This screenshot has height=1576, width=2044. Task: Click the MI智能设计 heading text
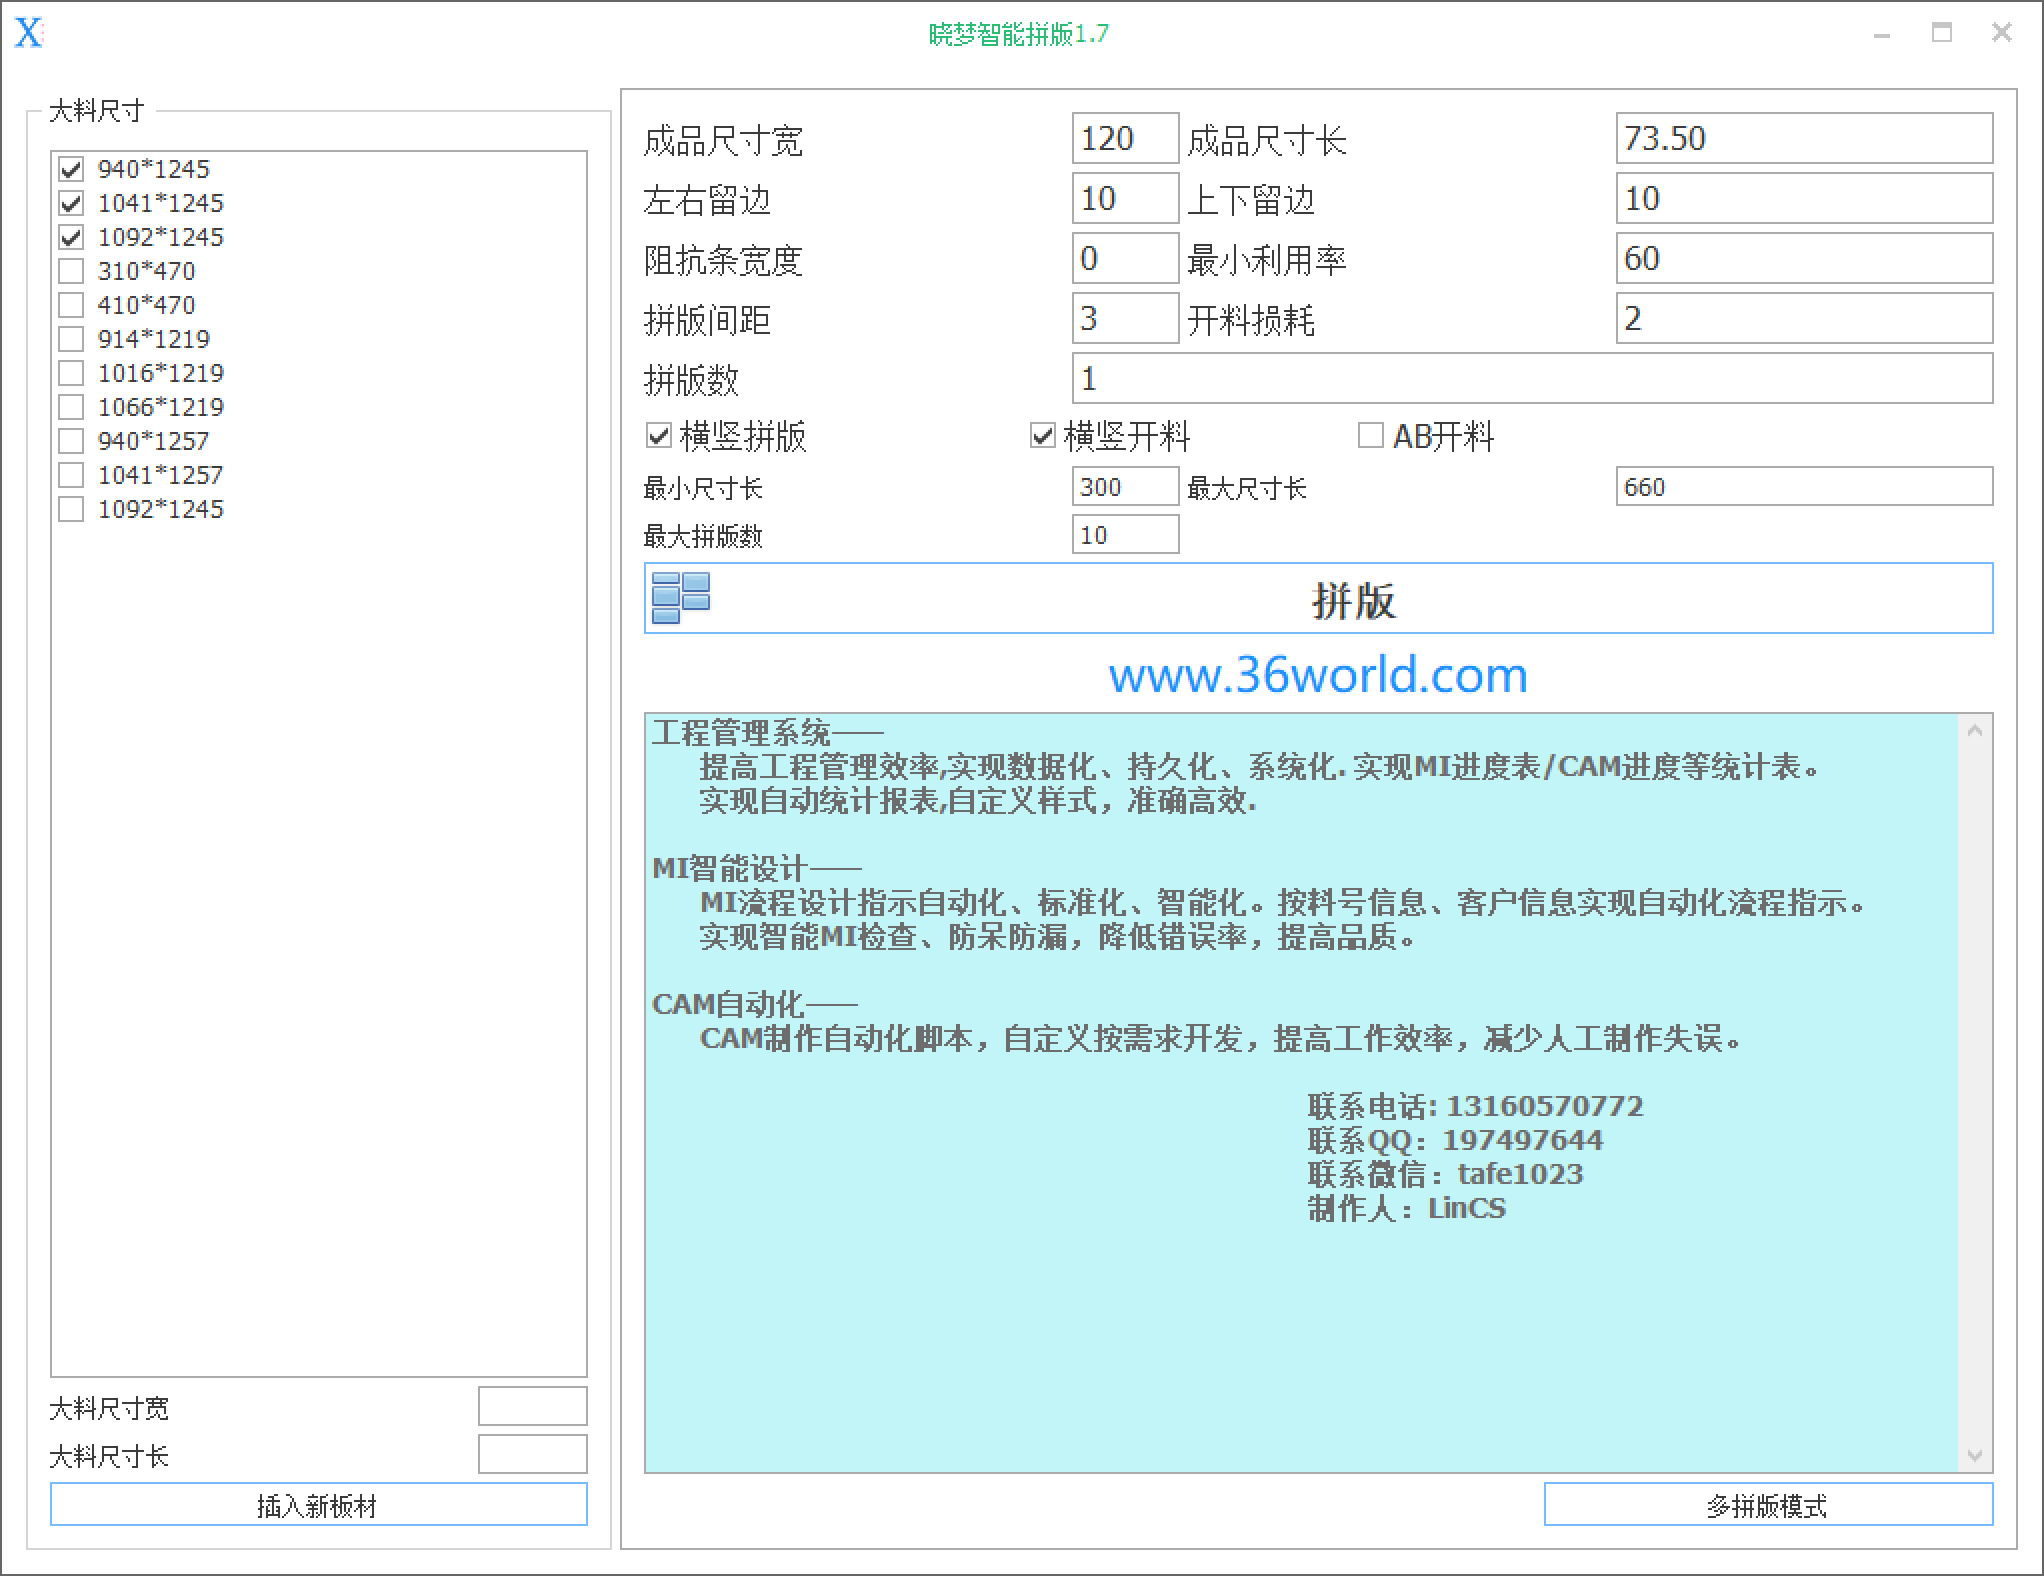757,868
